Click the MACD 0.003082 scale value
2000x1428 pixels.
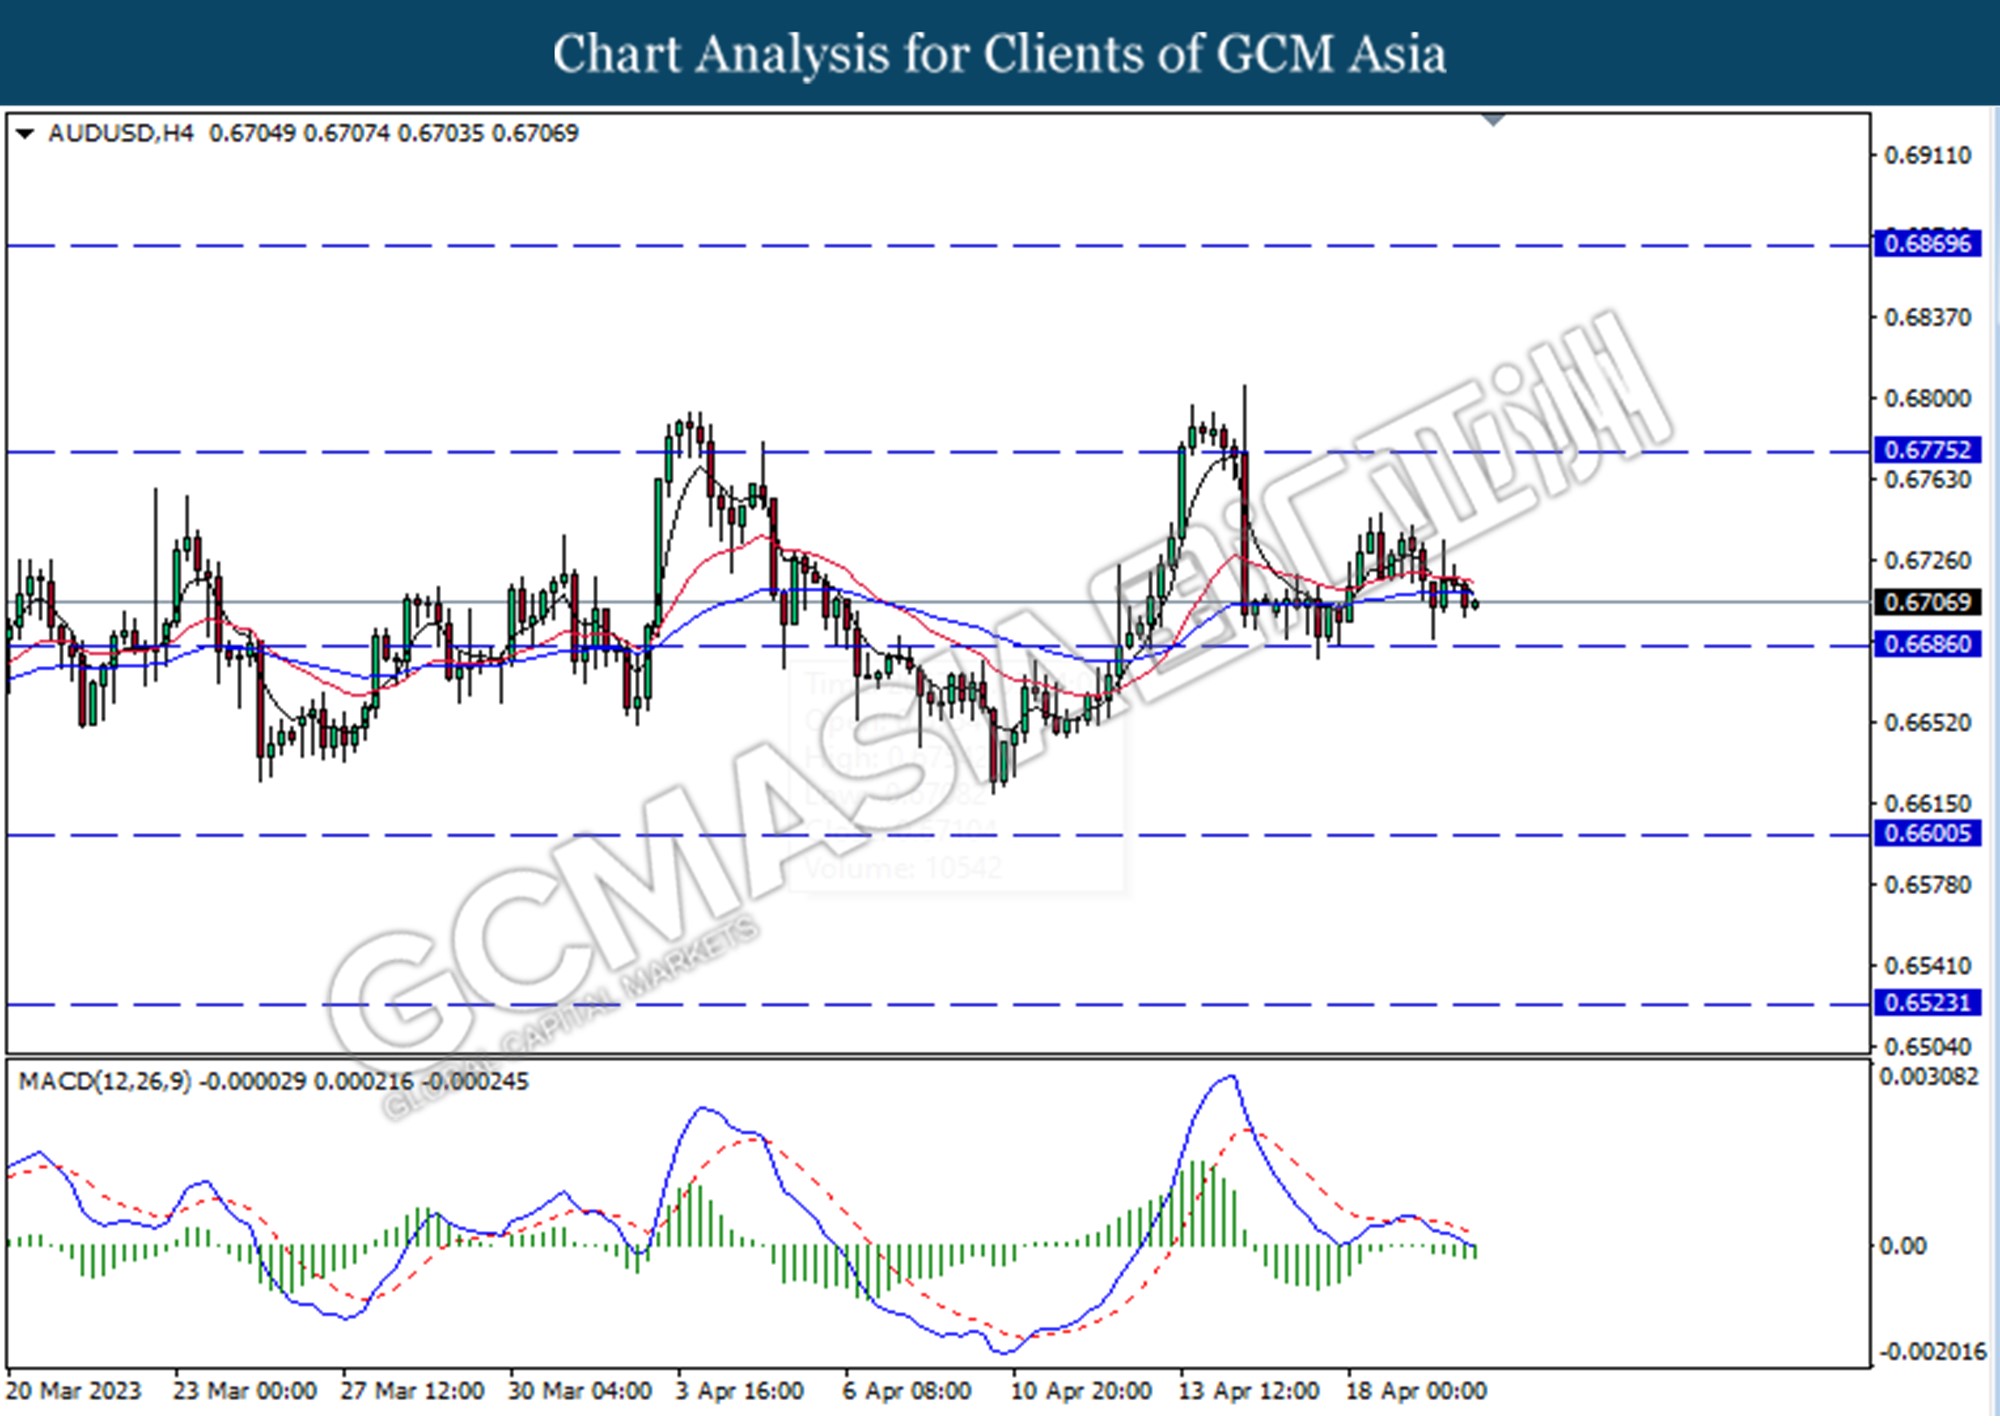[x=1929, y=1076]
